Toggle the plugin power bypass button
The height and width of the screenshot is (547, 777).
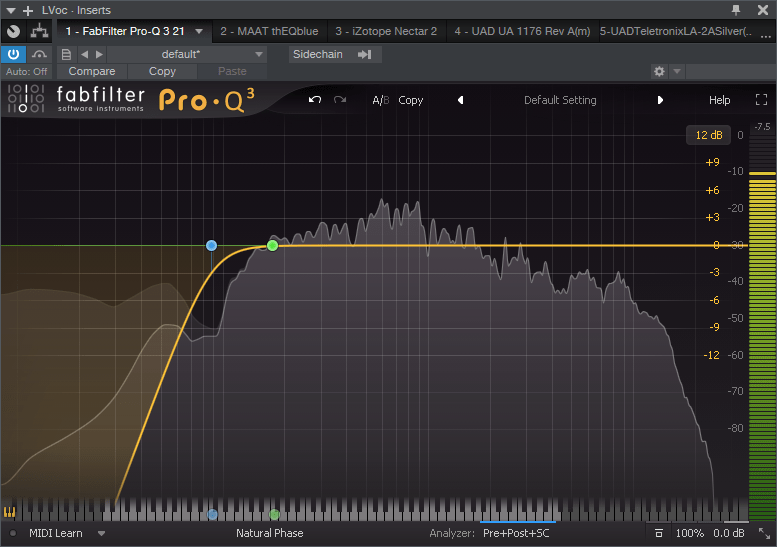[x=13, y=54]
